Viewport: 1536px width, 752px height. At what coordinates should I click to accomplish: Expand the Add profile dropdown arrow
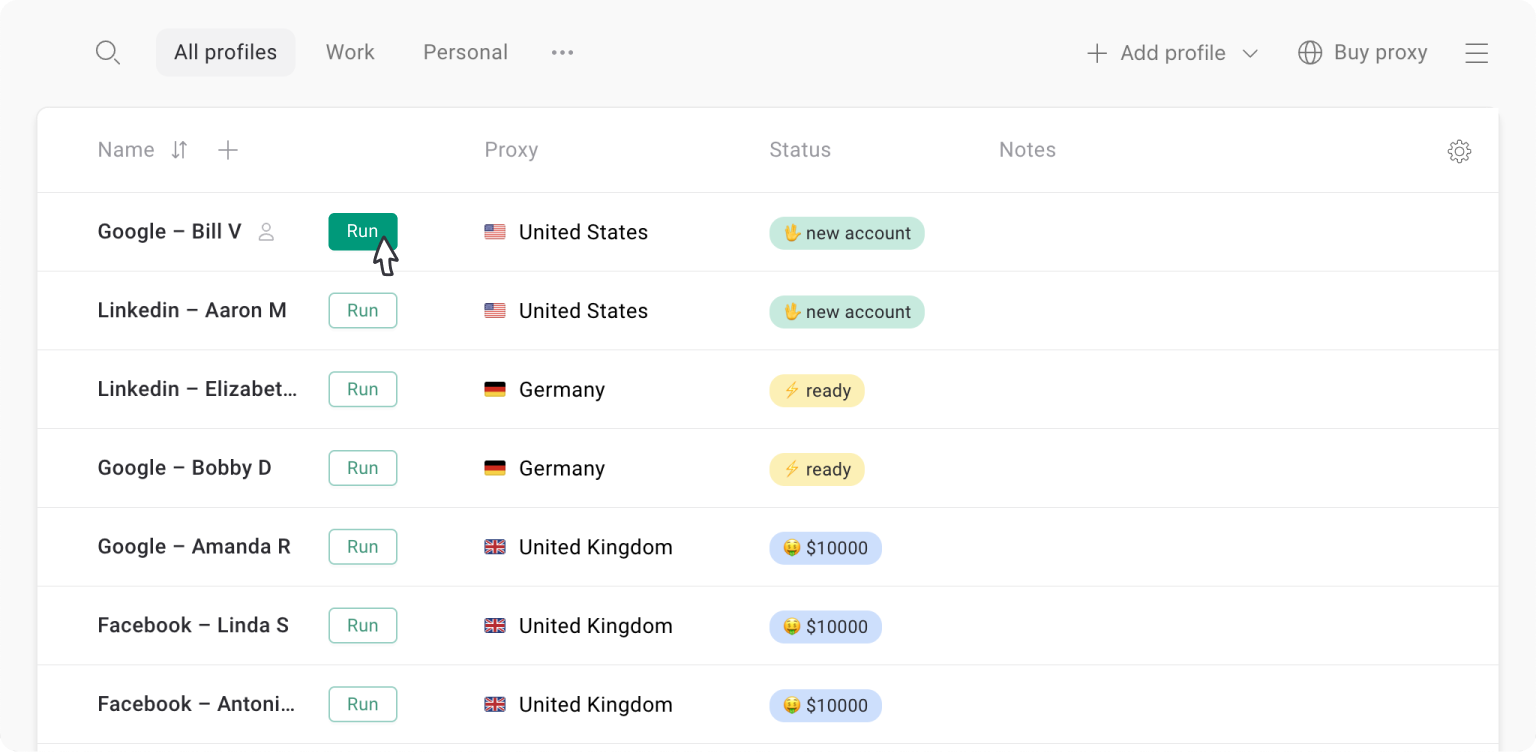pyautogui.click(x=1250, y=53)
